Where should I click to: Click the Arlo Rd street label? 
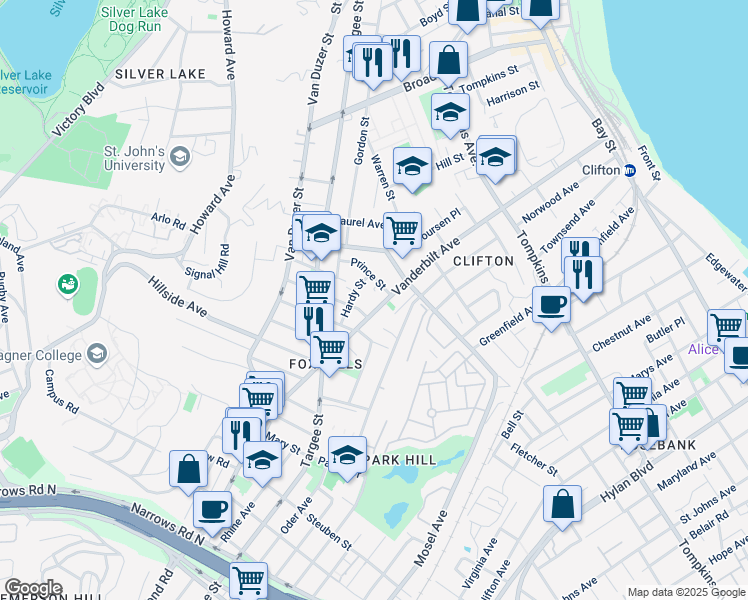[168, 221]
